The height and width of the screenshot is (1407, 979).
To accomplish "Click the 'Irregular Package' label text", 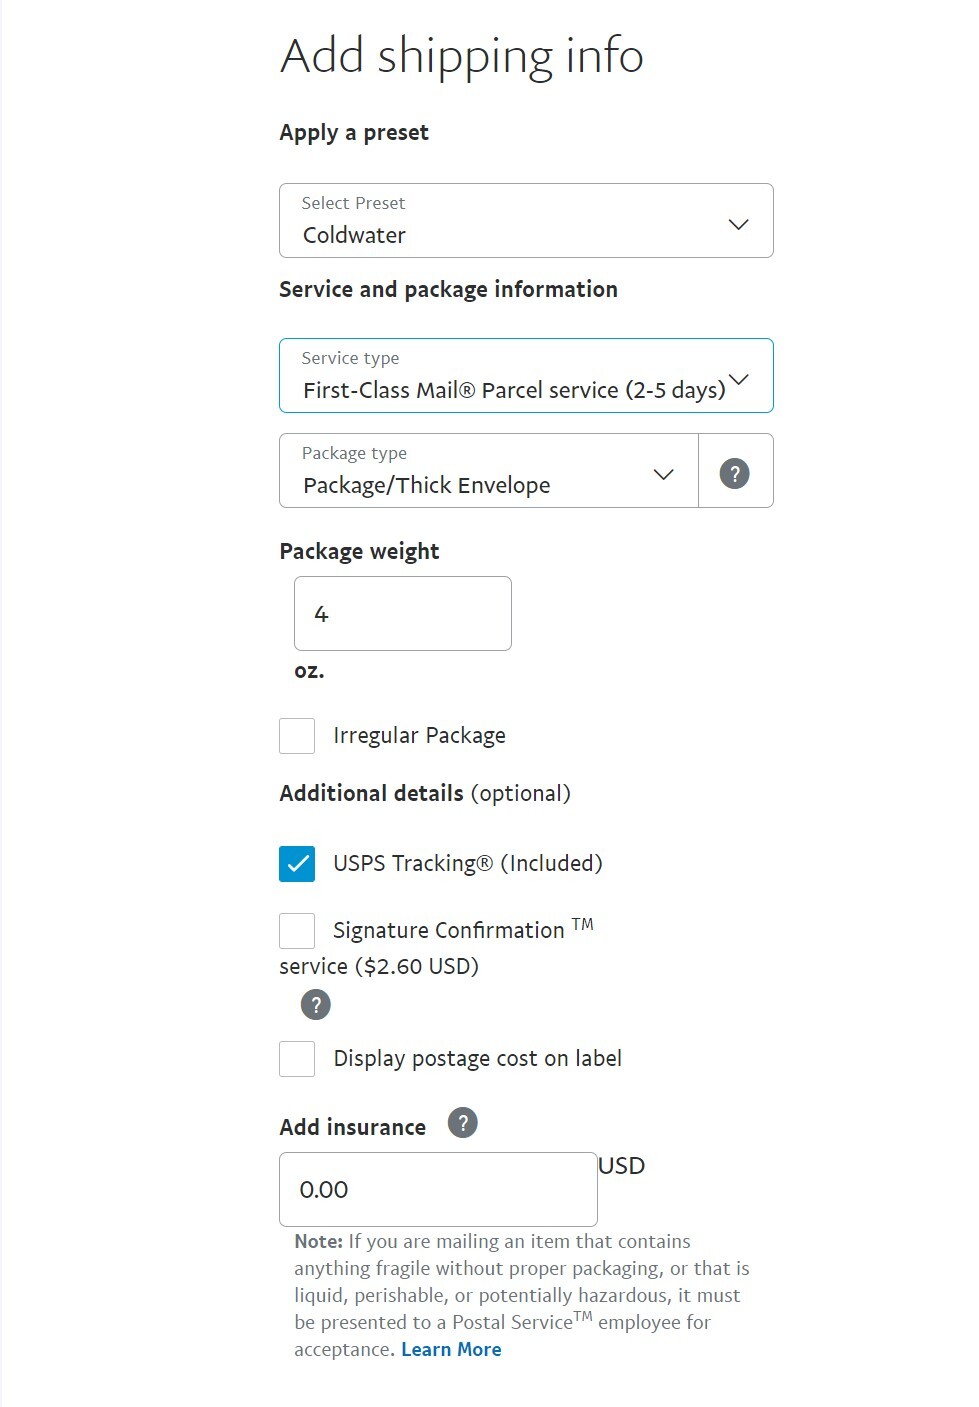I will (419, 736).
